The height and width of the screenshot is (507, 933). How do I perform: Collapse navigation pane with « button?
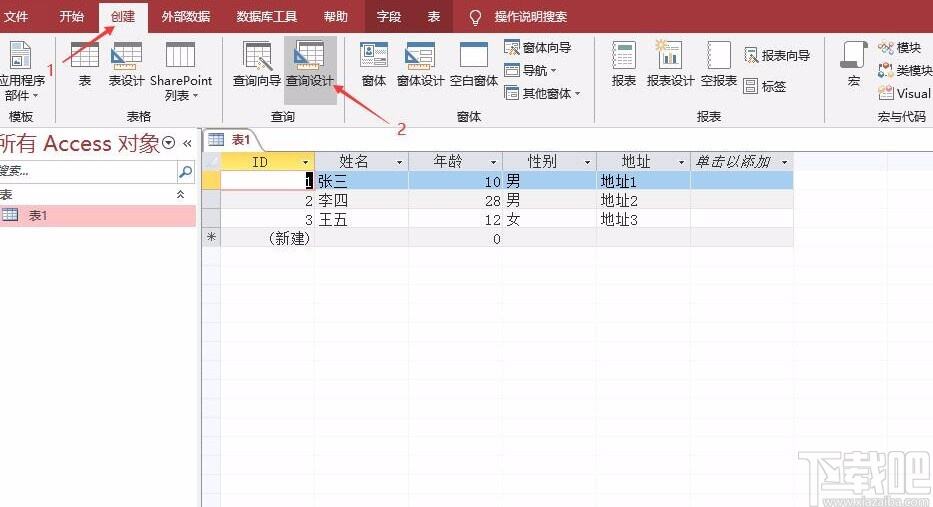point(187,143)
